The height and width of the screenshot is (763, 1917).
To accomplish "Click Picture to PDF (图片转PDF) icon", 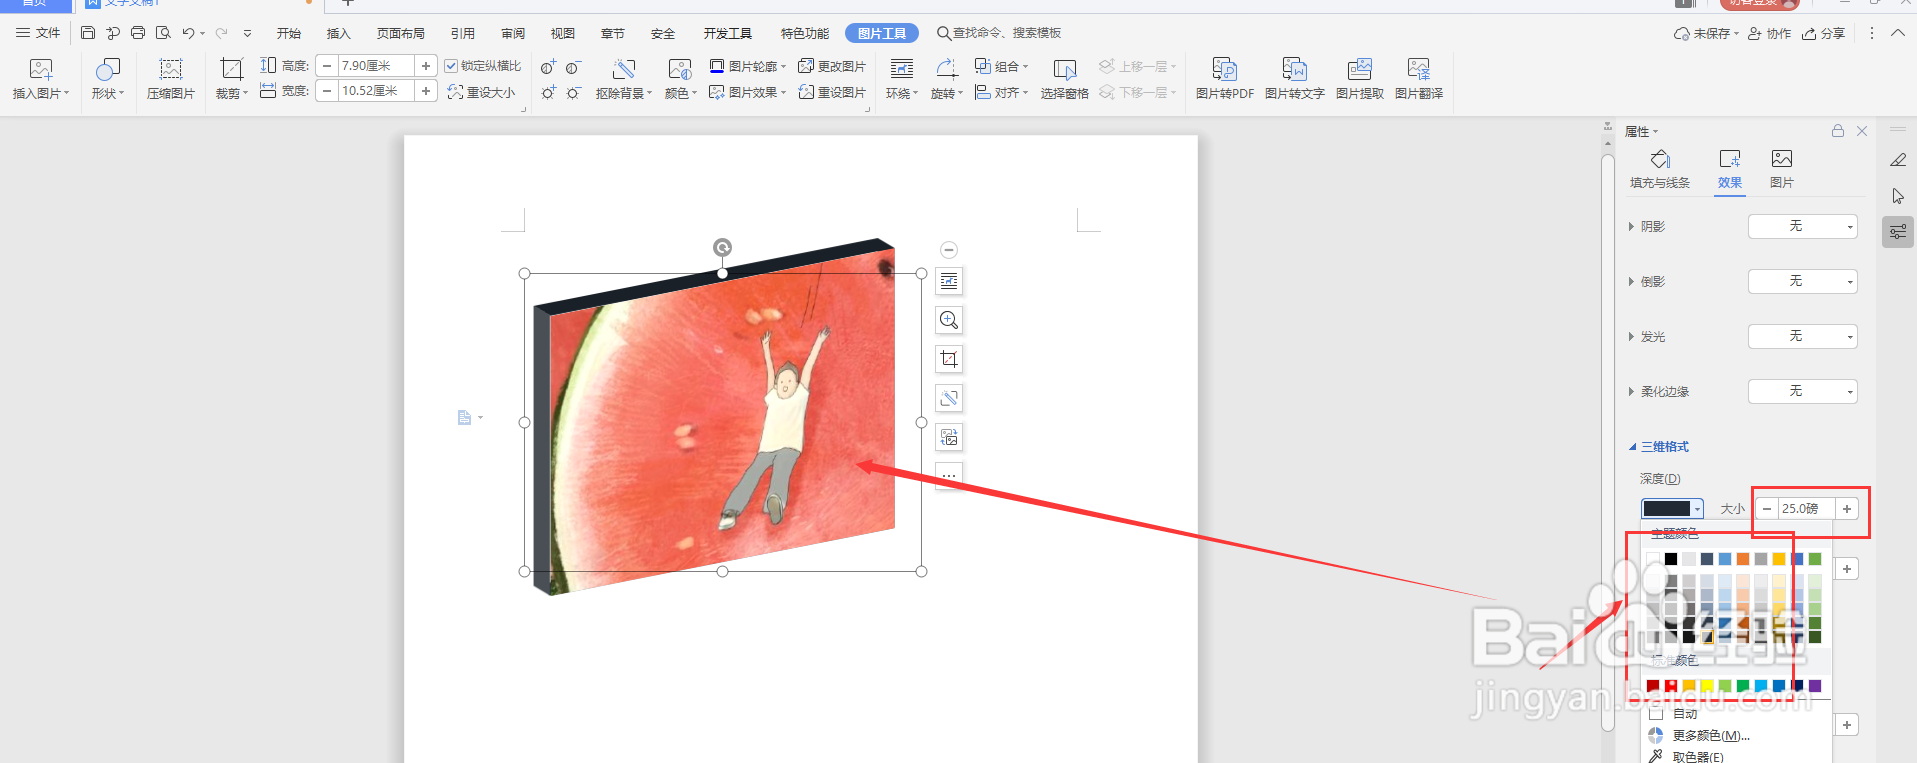I will [1225, 70].
